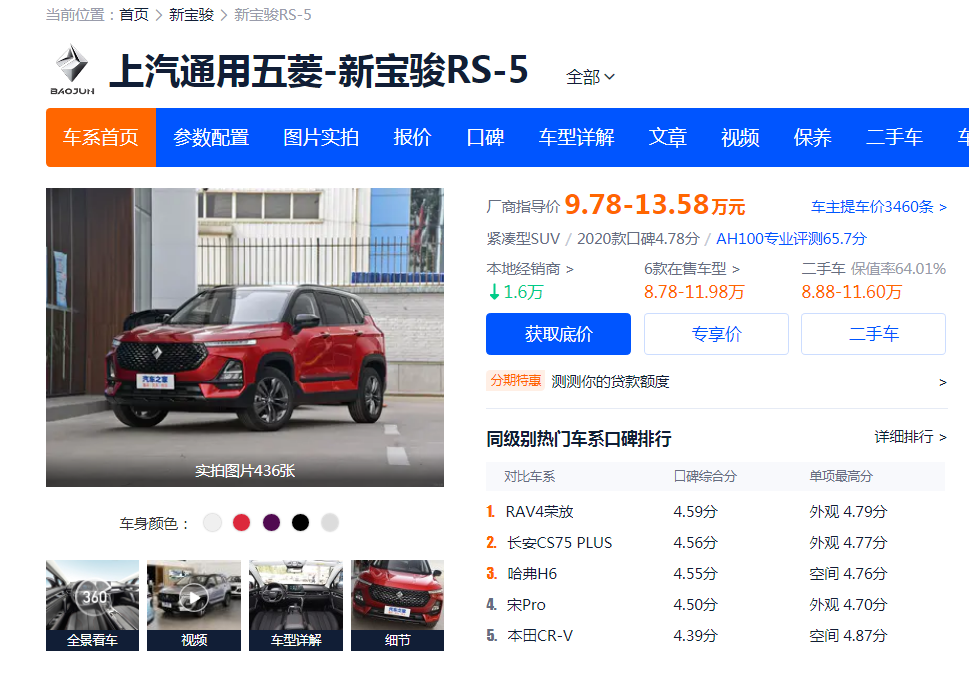Click 空间 4.87分 for 本田CR-V
Screen dimensions: 969x674
(848, 635)
